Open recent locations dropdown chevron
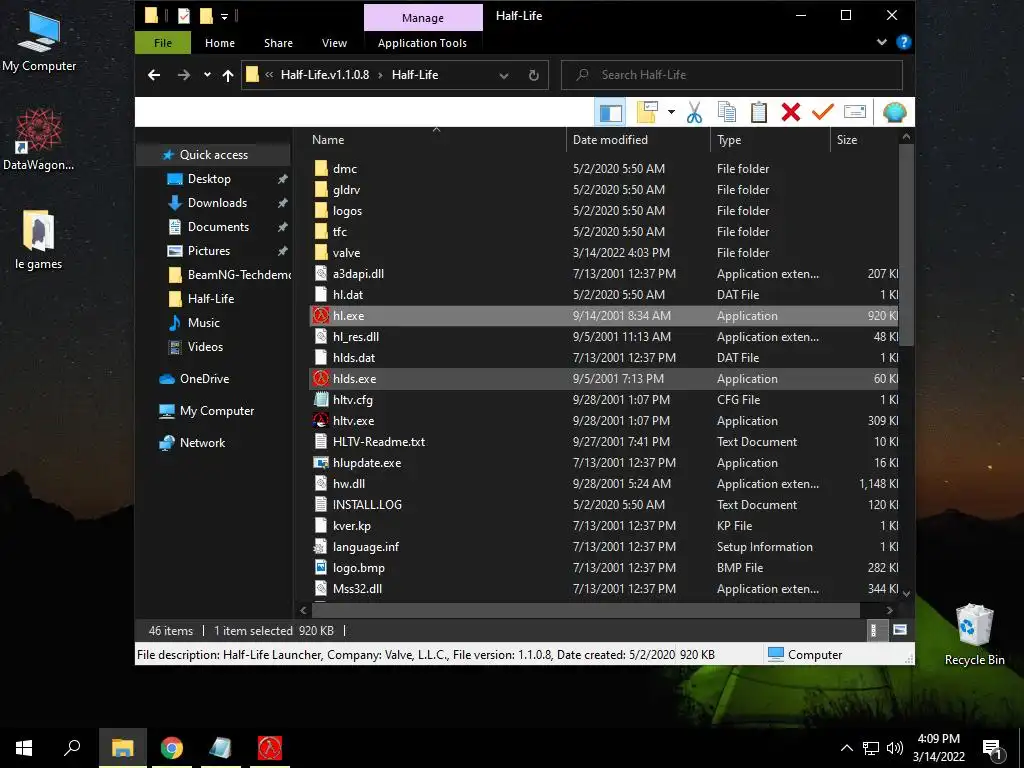 point(207,75)
